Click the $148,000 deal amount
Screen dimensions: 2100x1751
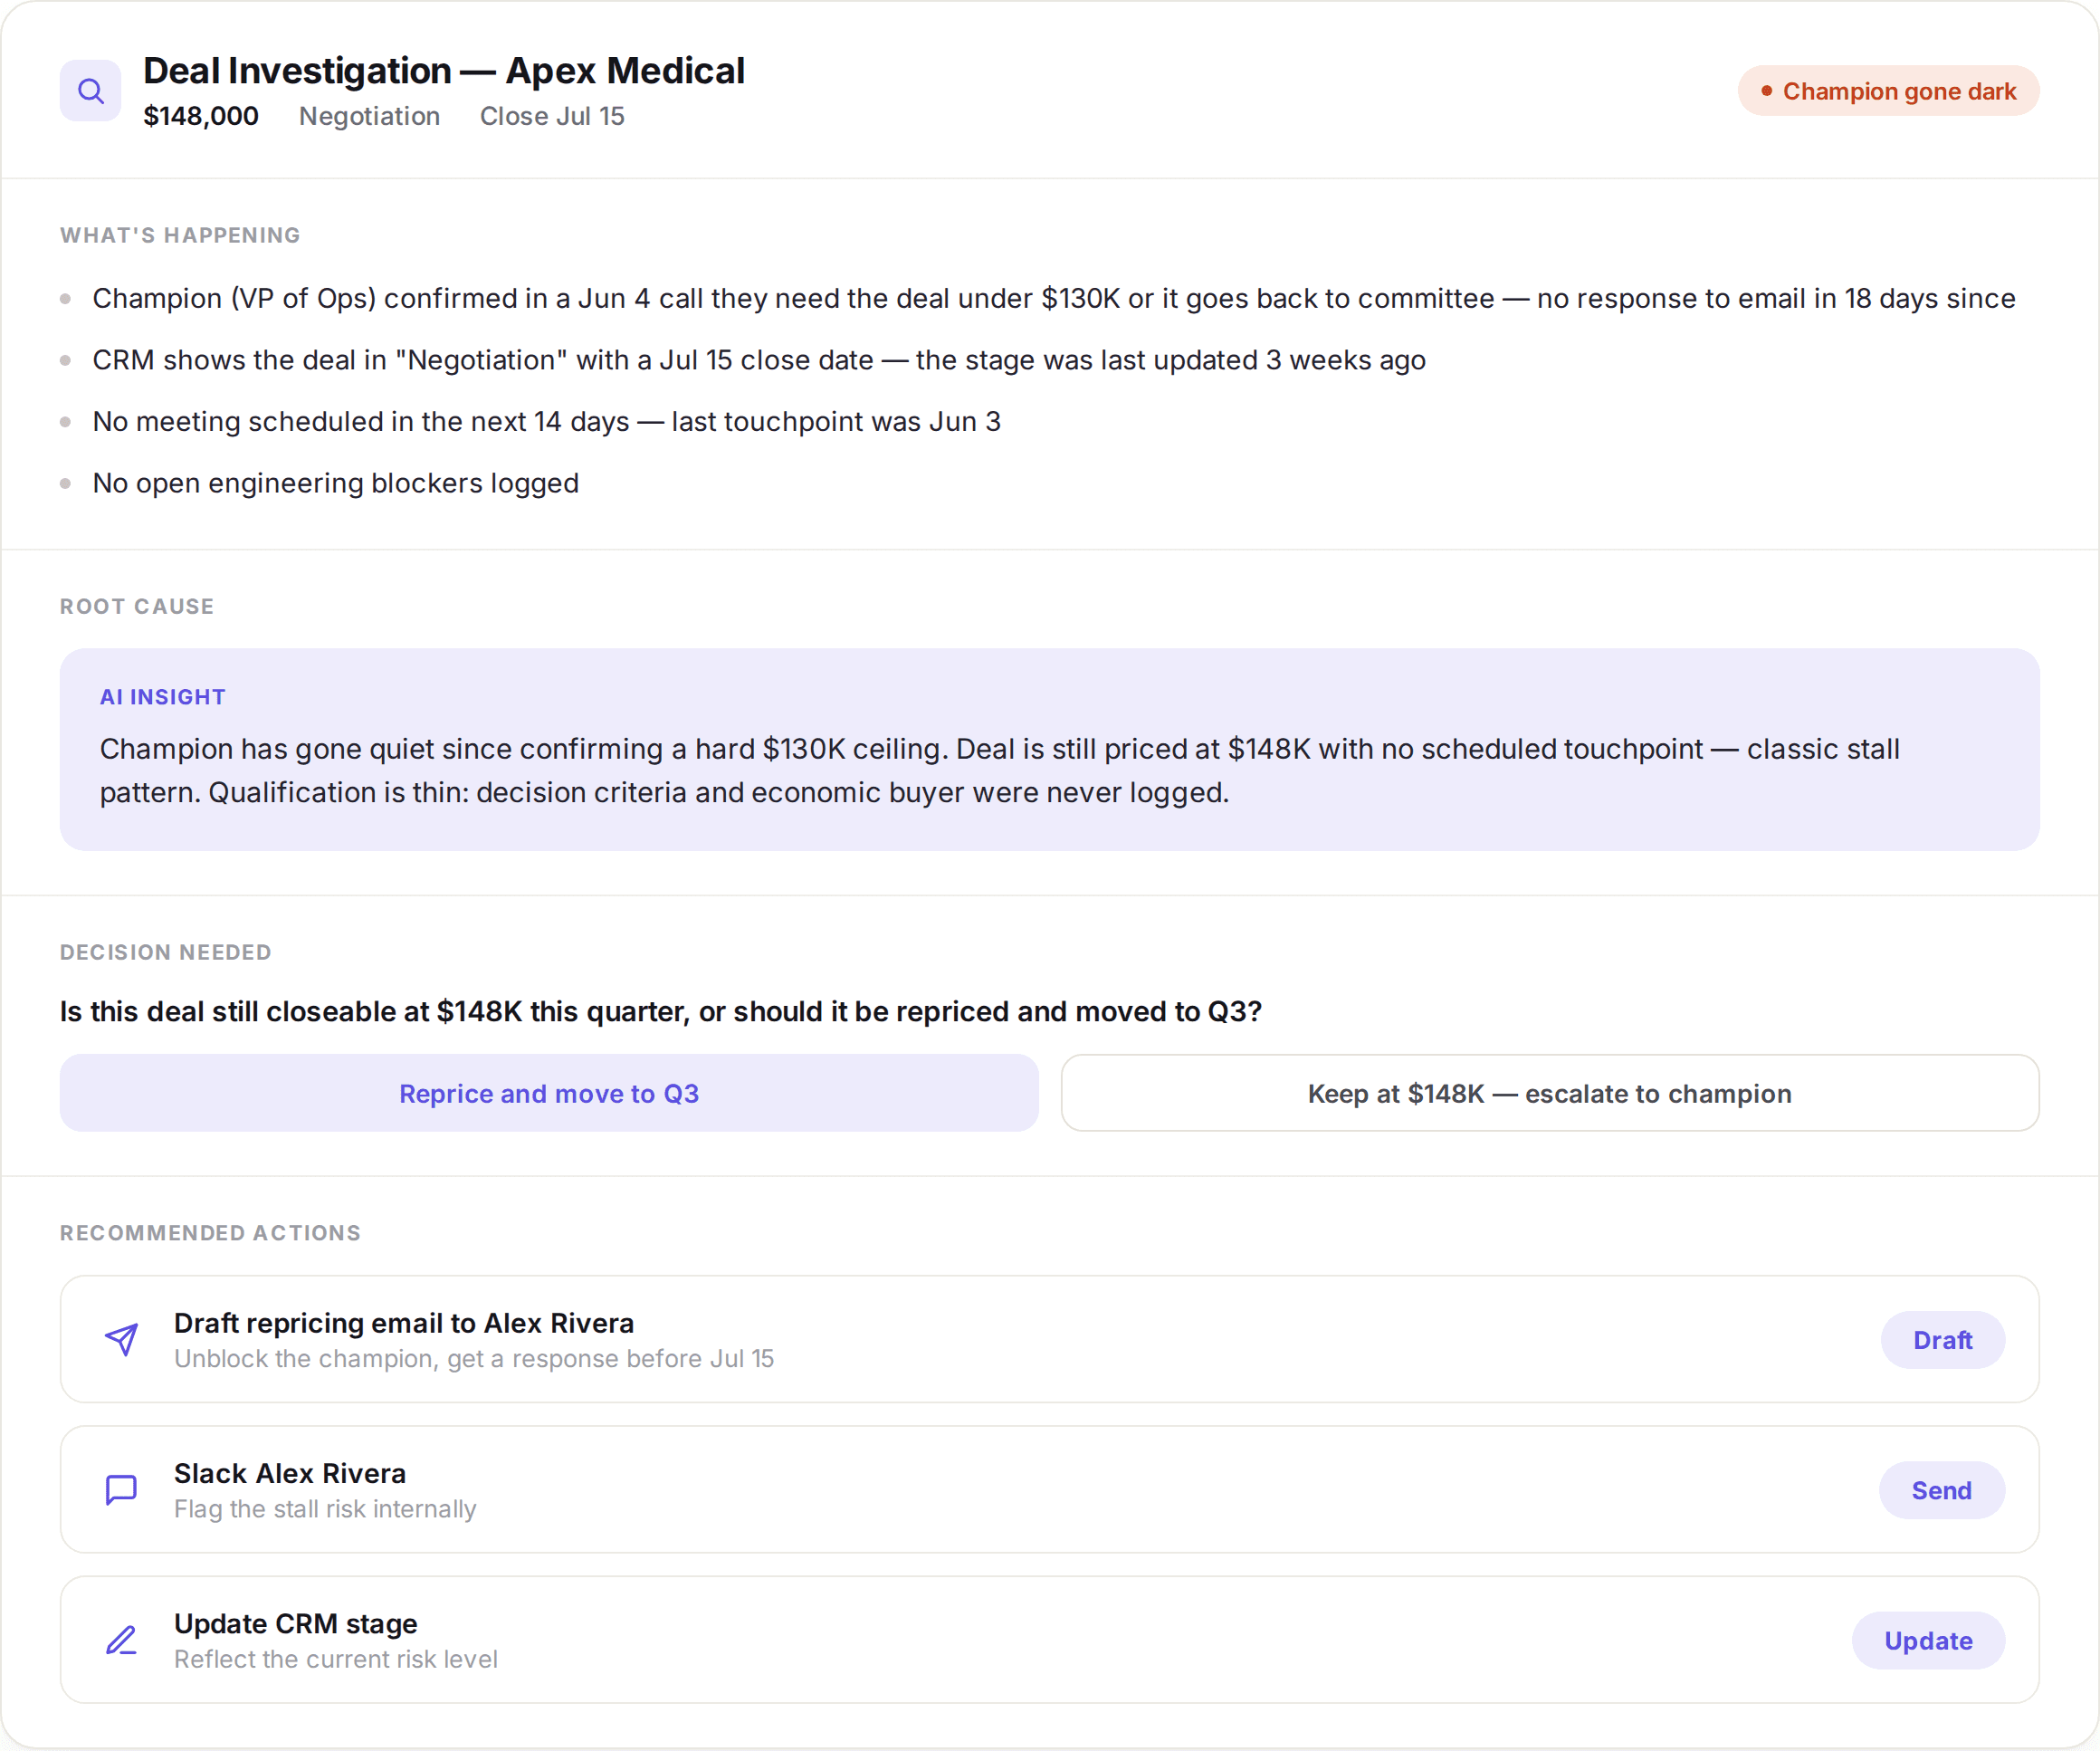(201, 116)
